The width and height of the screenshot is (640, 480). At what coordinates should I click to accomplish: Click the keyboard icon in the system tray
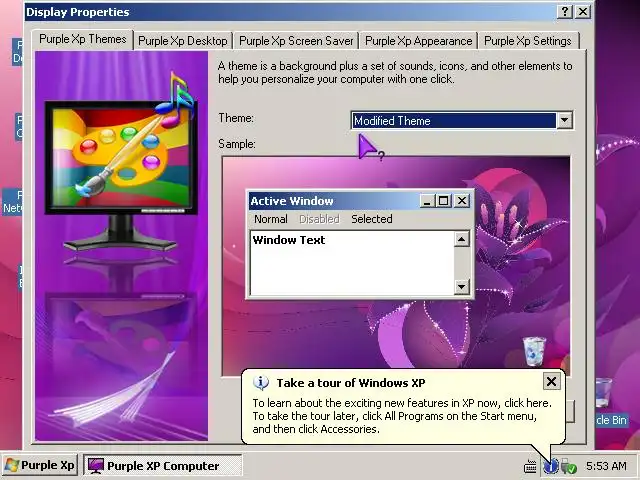530,466
